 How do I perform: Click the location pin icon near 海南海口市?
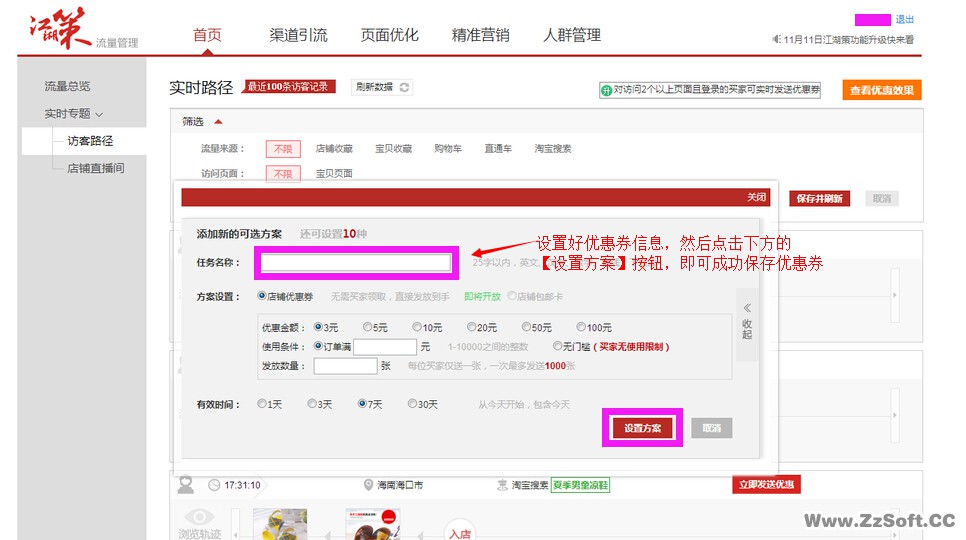368,485
